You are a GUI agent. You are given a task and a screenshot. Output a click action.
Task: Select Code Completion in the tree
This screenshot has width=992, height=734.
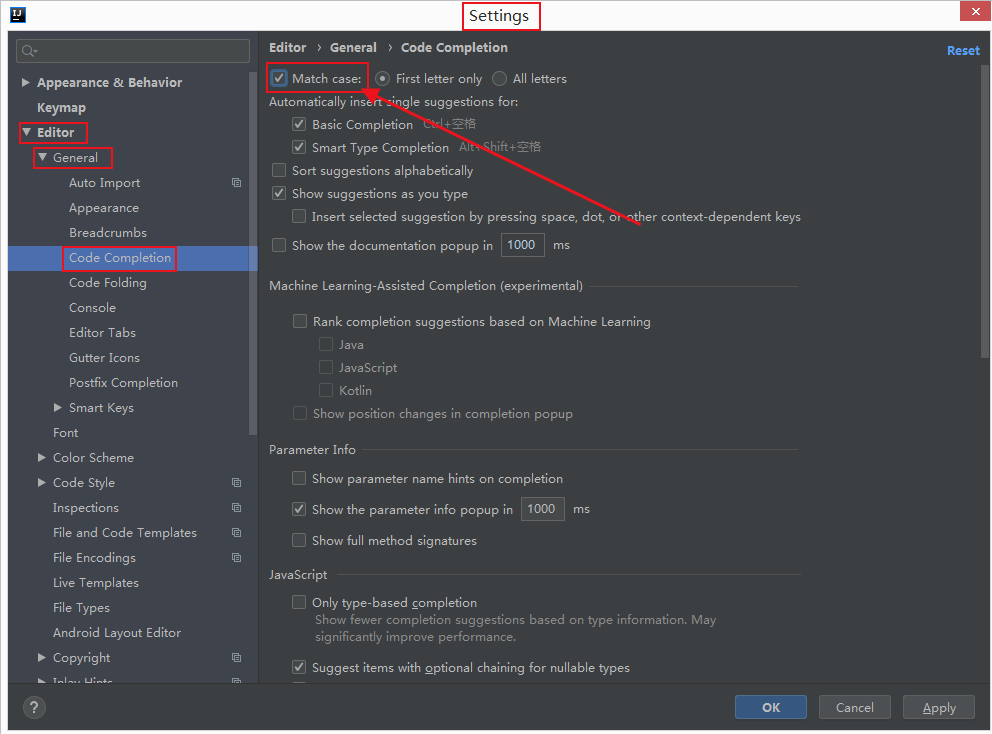[x=120, y=258]
